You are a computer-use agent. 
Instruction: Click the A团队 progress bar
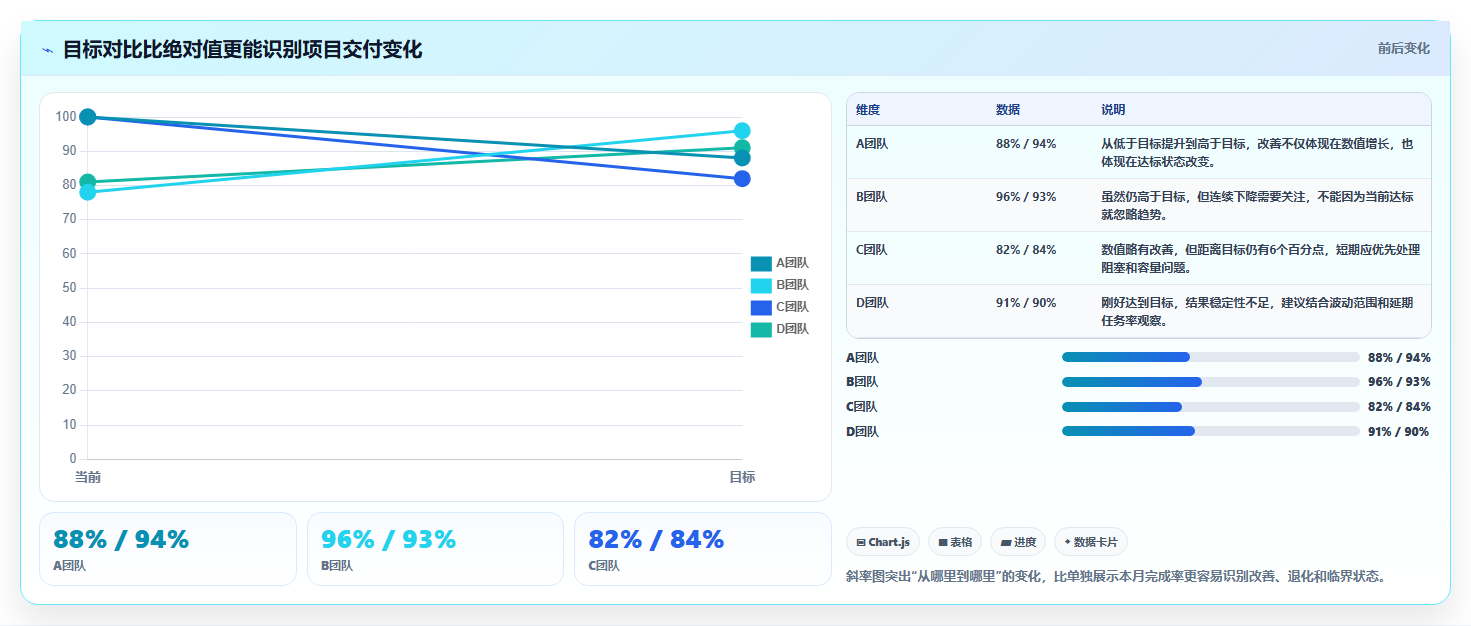click(x=1210, y=357)
